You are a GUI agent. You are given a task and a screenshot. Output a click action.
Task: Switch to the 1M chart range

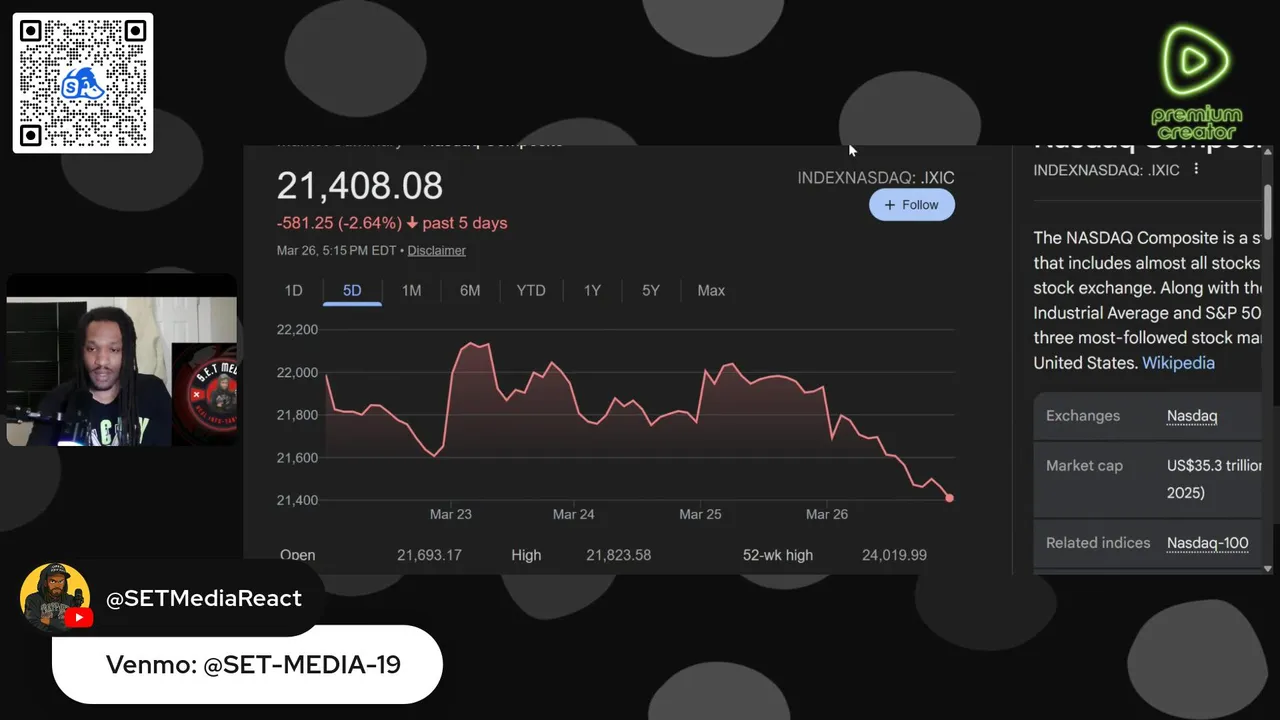pos(411,291)
